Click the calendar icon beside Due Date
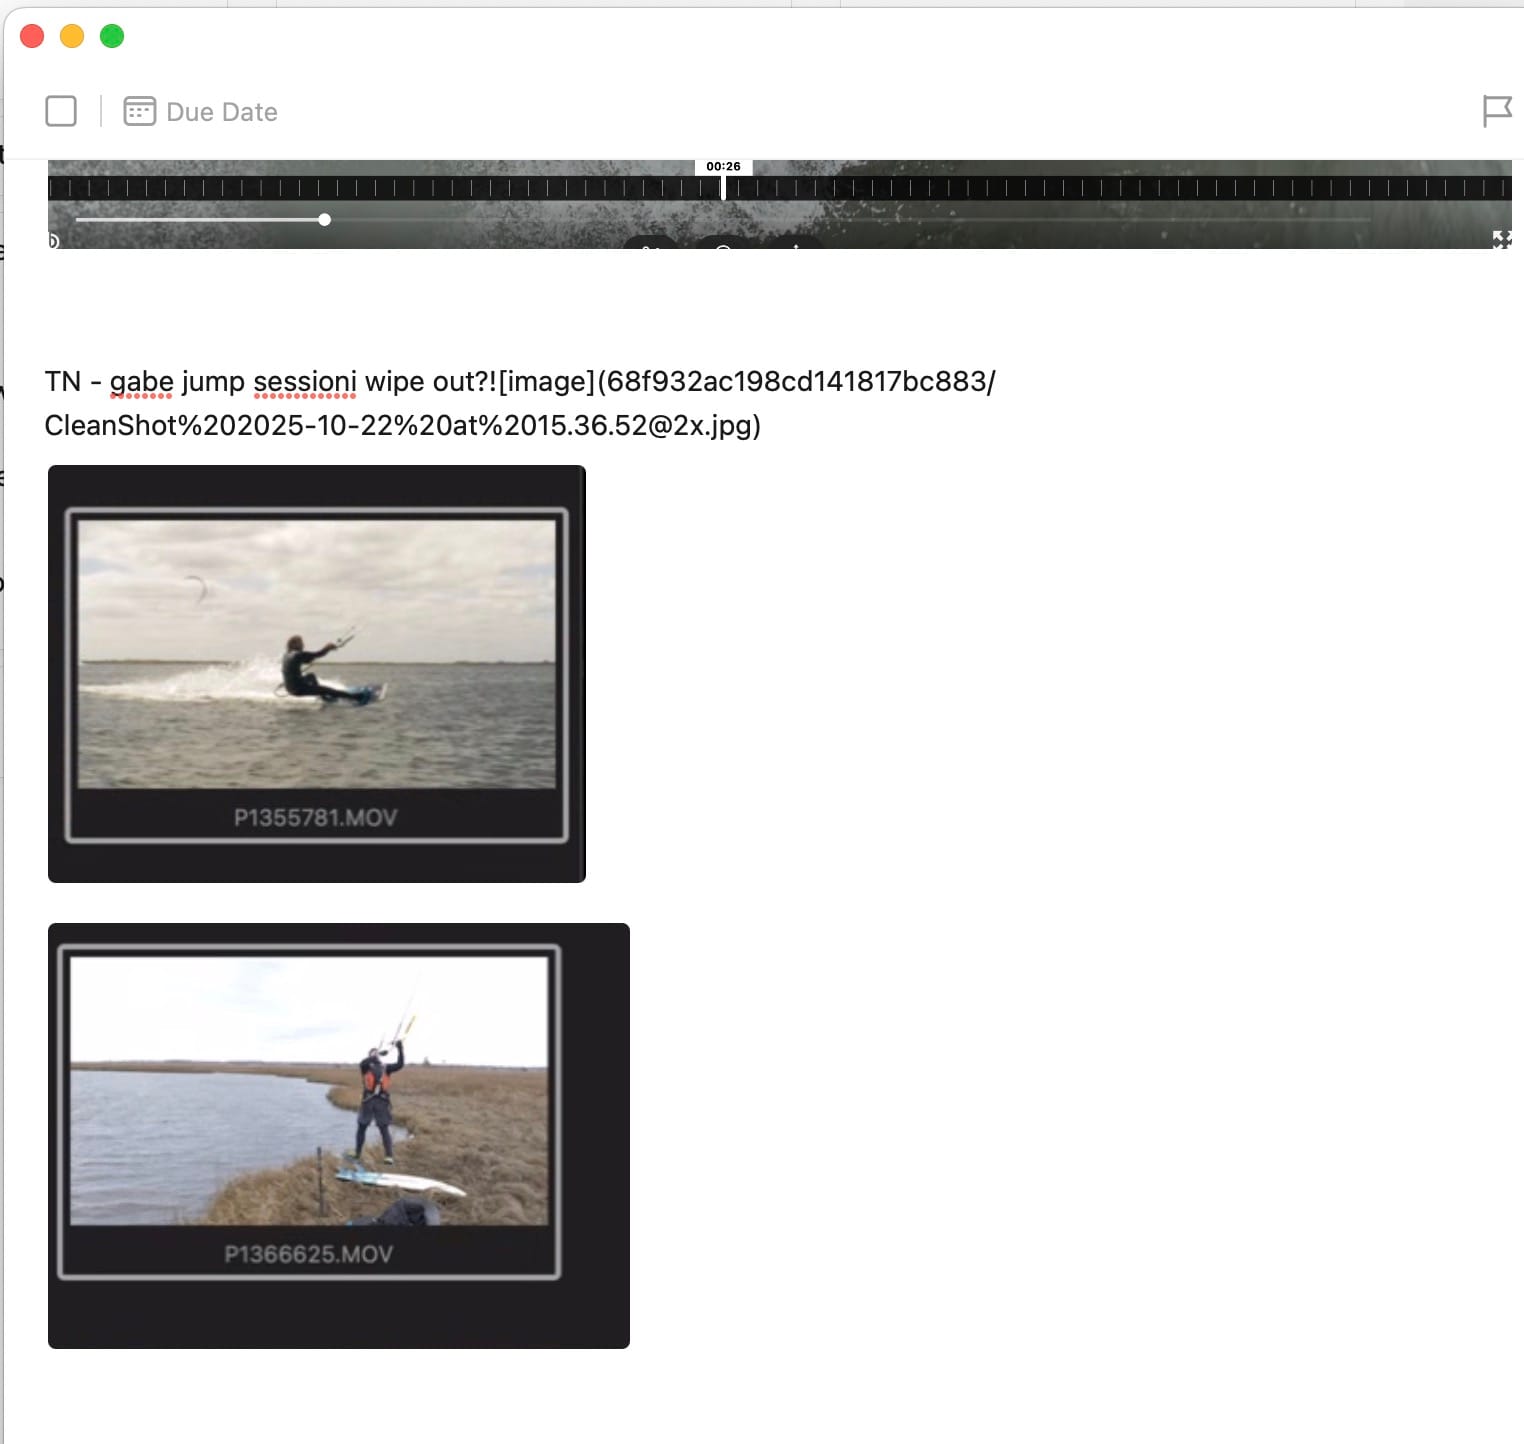 (139, 111)
